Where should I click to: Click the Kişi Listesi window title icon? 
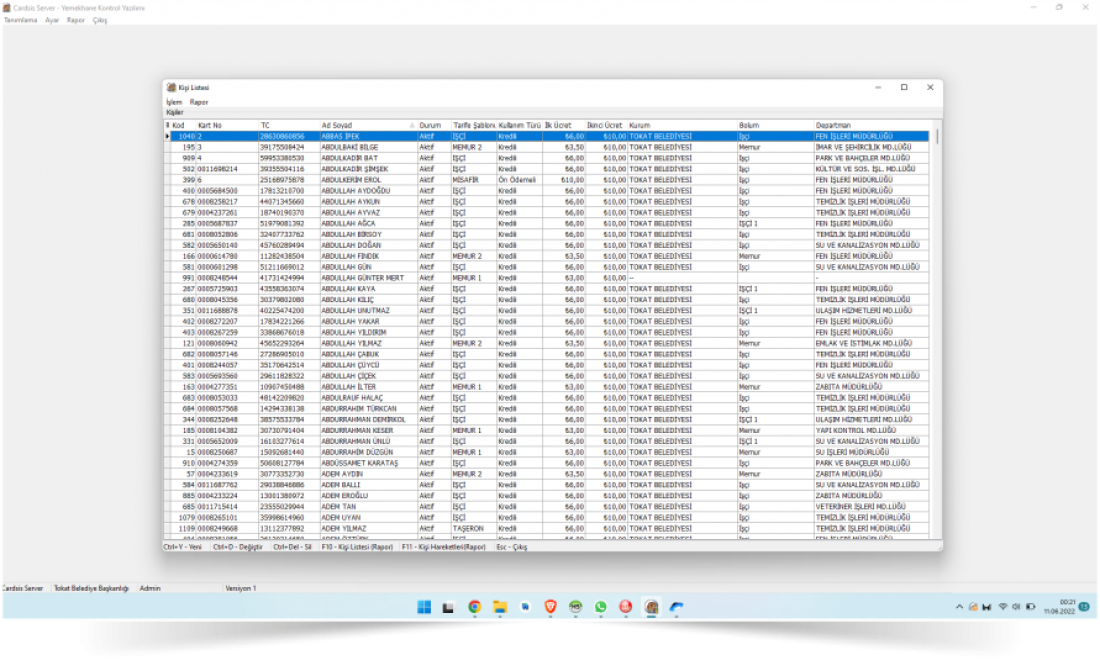[x=171, y=88]
